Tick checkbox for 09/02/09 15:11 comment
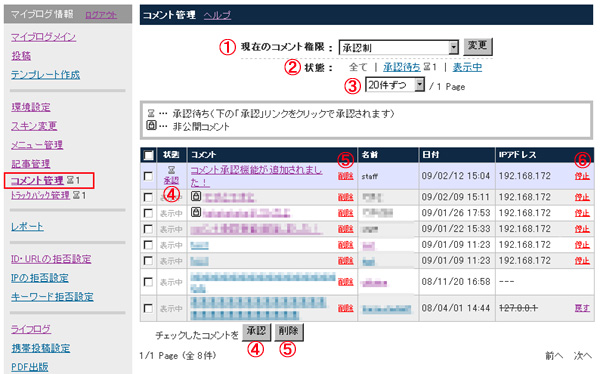The image size is (600, 374). (x=148, y=197)
